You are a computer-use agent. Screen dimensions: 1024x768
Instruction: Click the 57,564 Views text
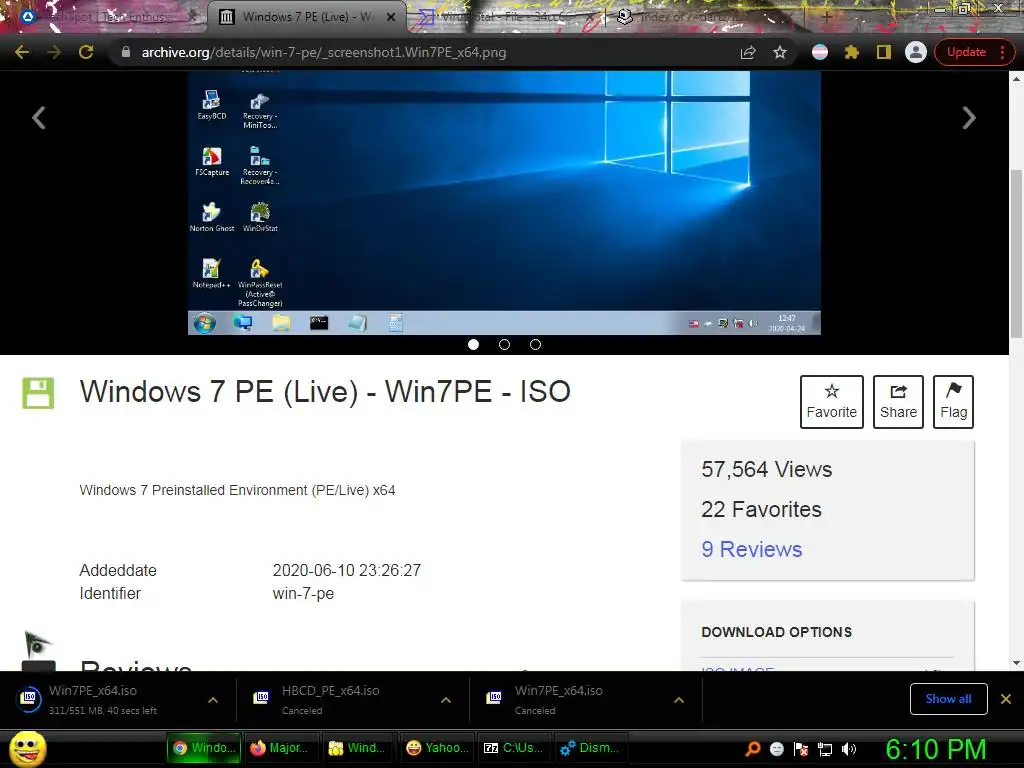click(767, 470)
